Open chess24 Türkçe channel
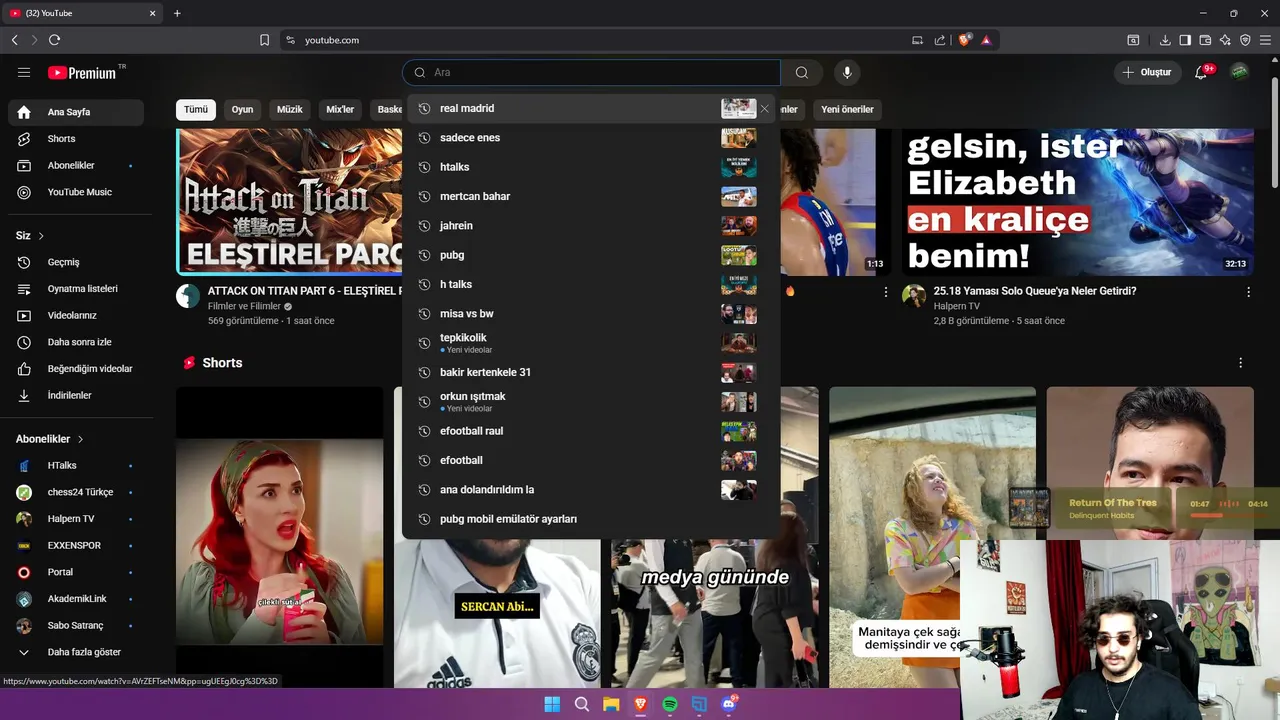The height and width of the screenshot is (720, 1280). 76,492
